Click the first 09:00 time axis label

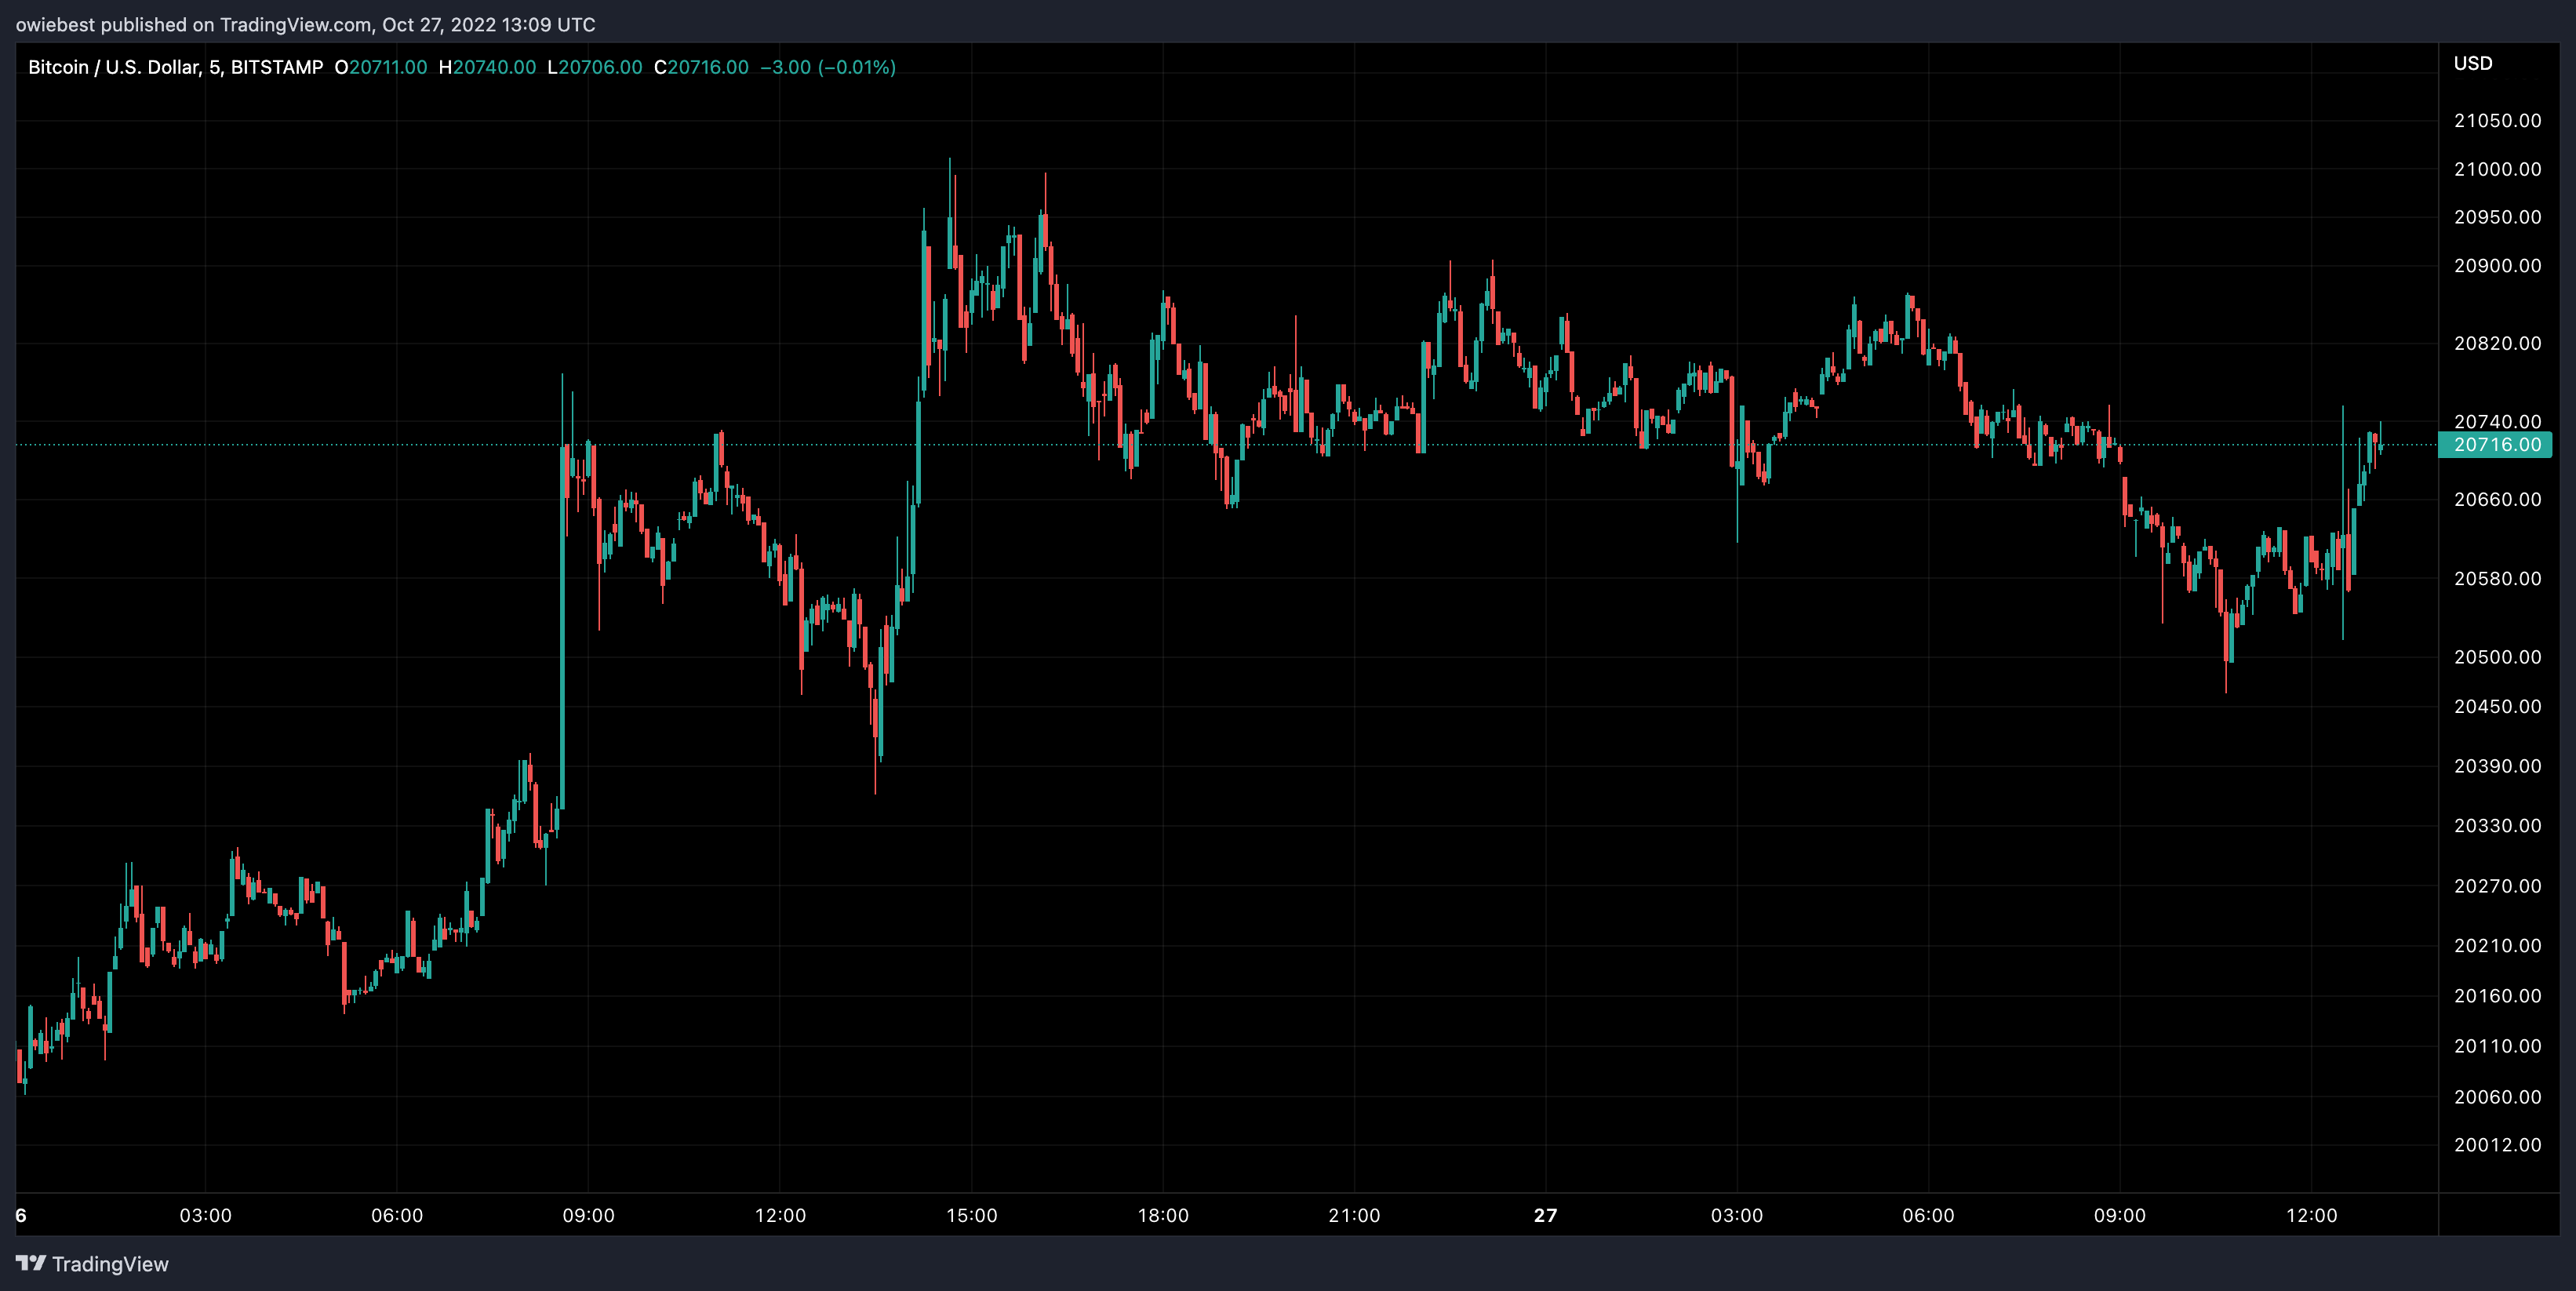coord(588,1215)
